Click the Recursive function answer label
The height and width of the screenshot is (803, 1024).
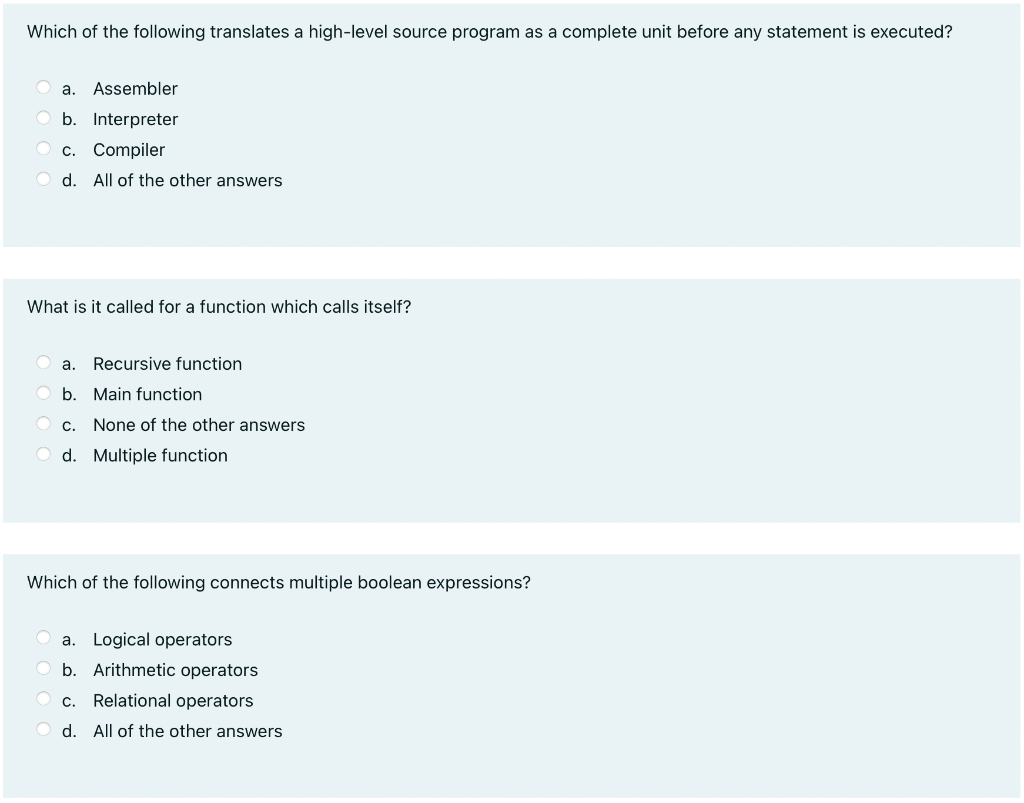click(x=167, y=364)
